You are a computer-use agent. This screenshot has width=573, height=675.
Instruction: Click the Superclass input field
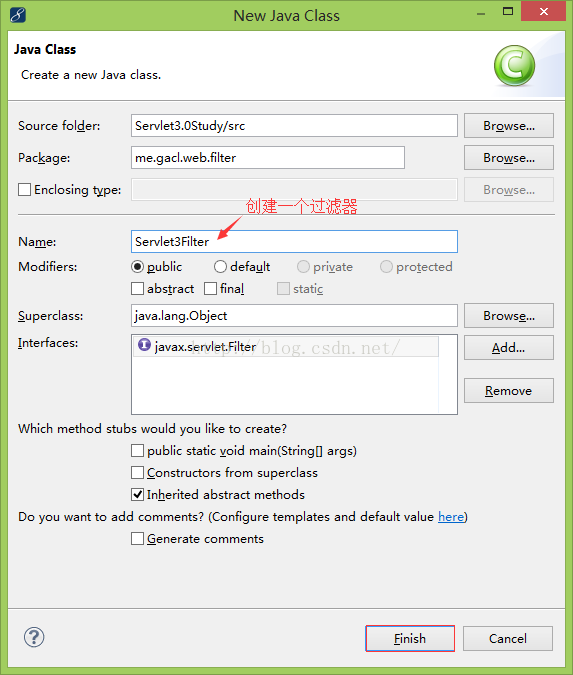(x=294, y=316)
